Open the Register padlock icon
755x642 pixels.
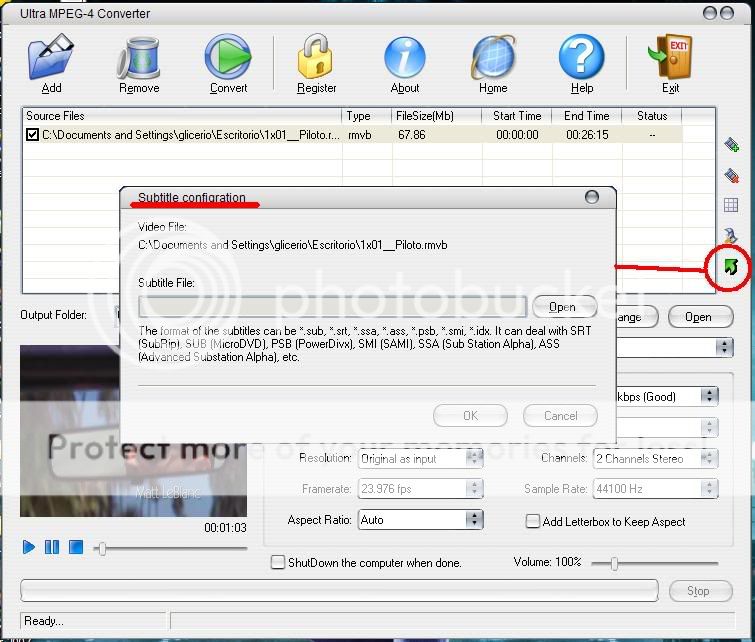316,58
